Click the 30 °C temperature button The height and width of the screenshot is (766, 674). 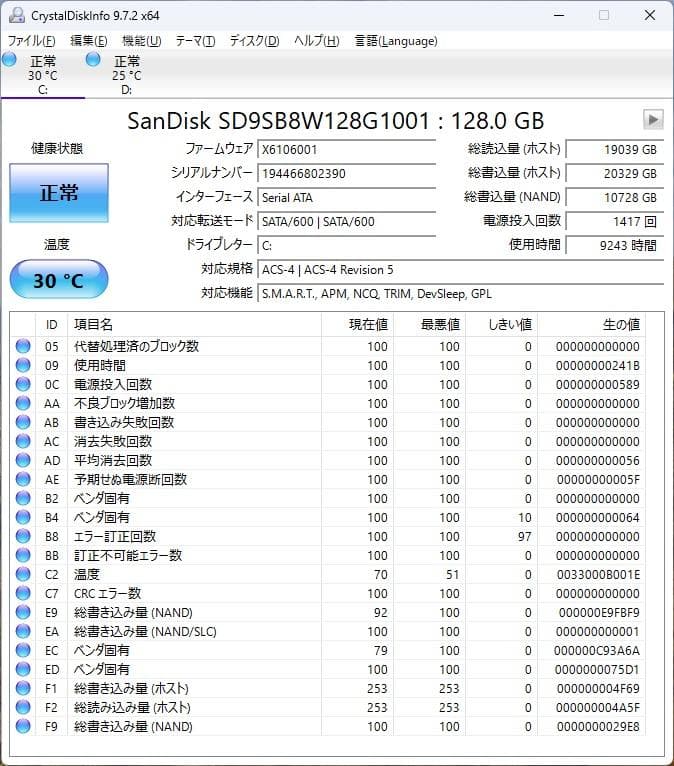point(59,279)
